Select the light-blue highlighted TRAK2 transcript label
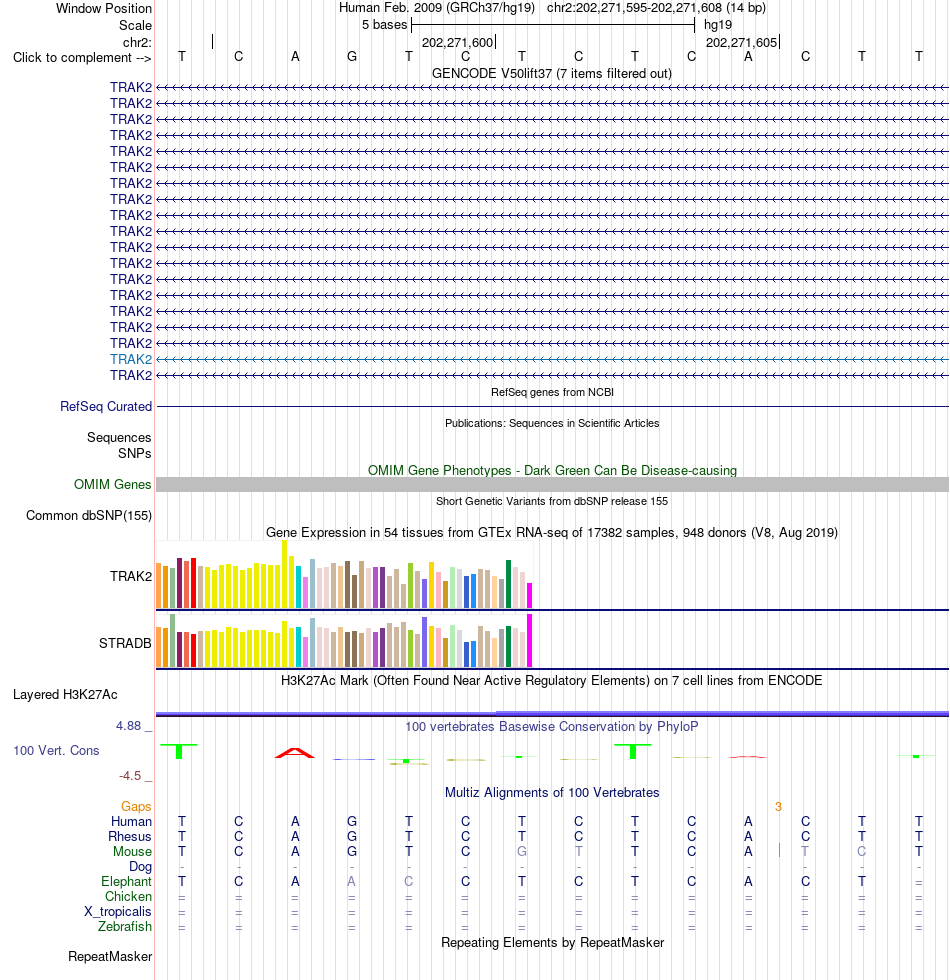This screenshot has width=950, height=980. [131, 359]
